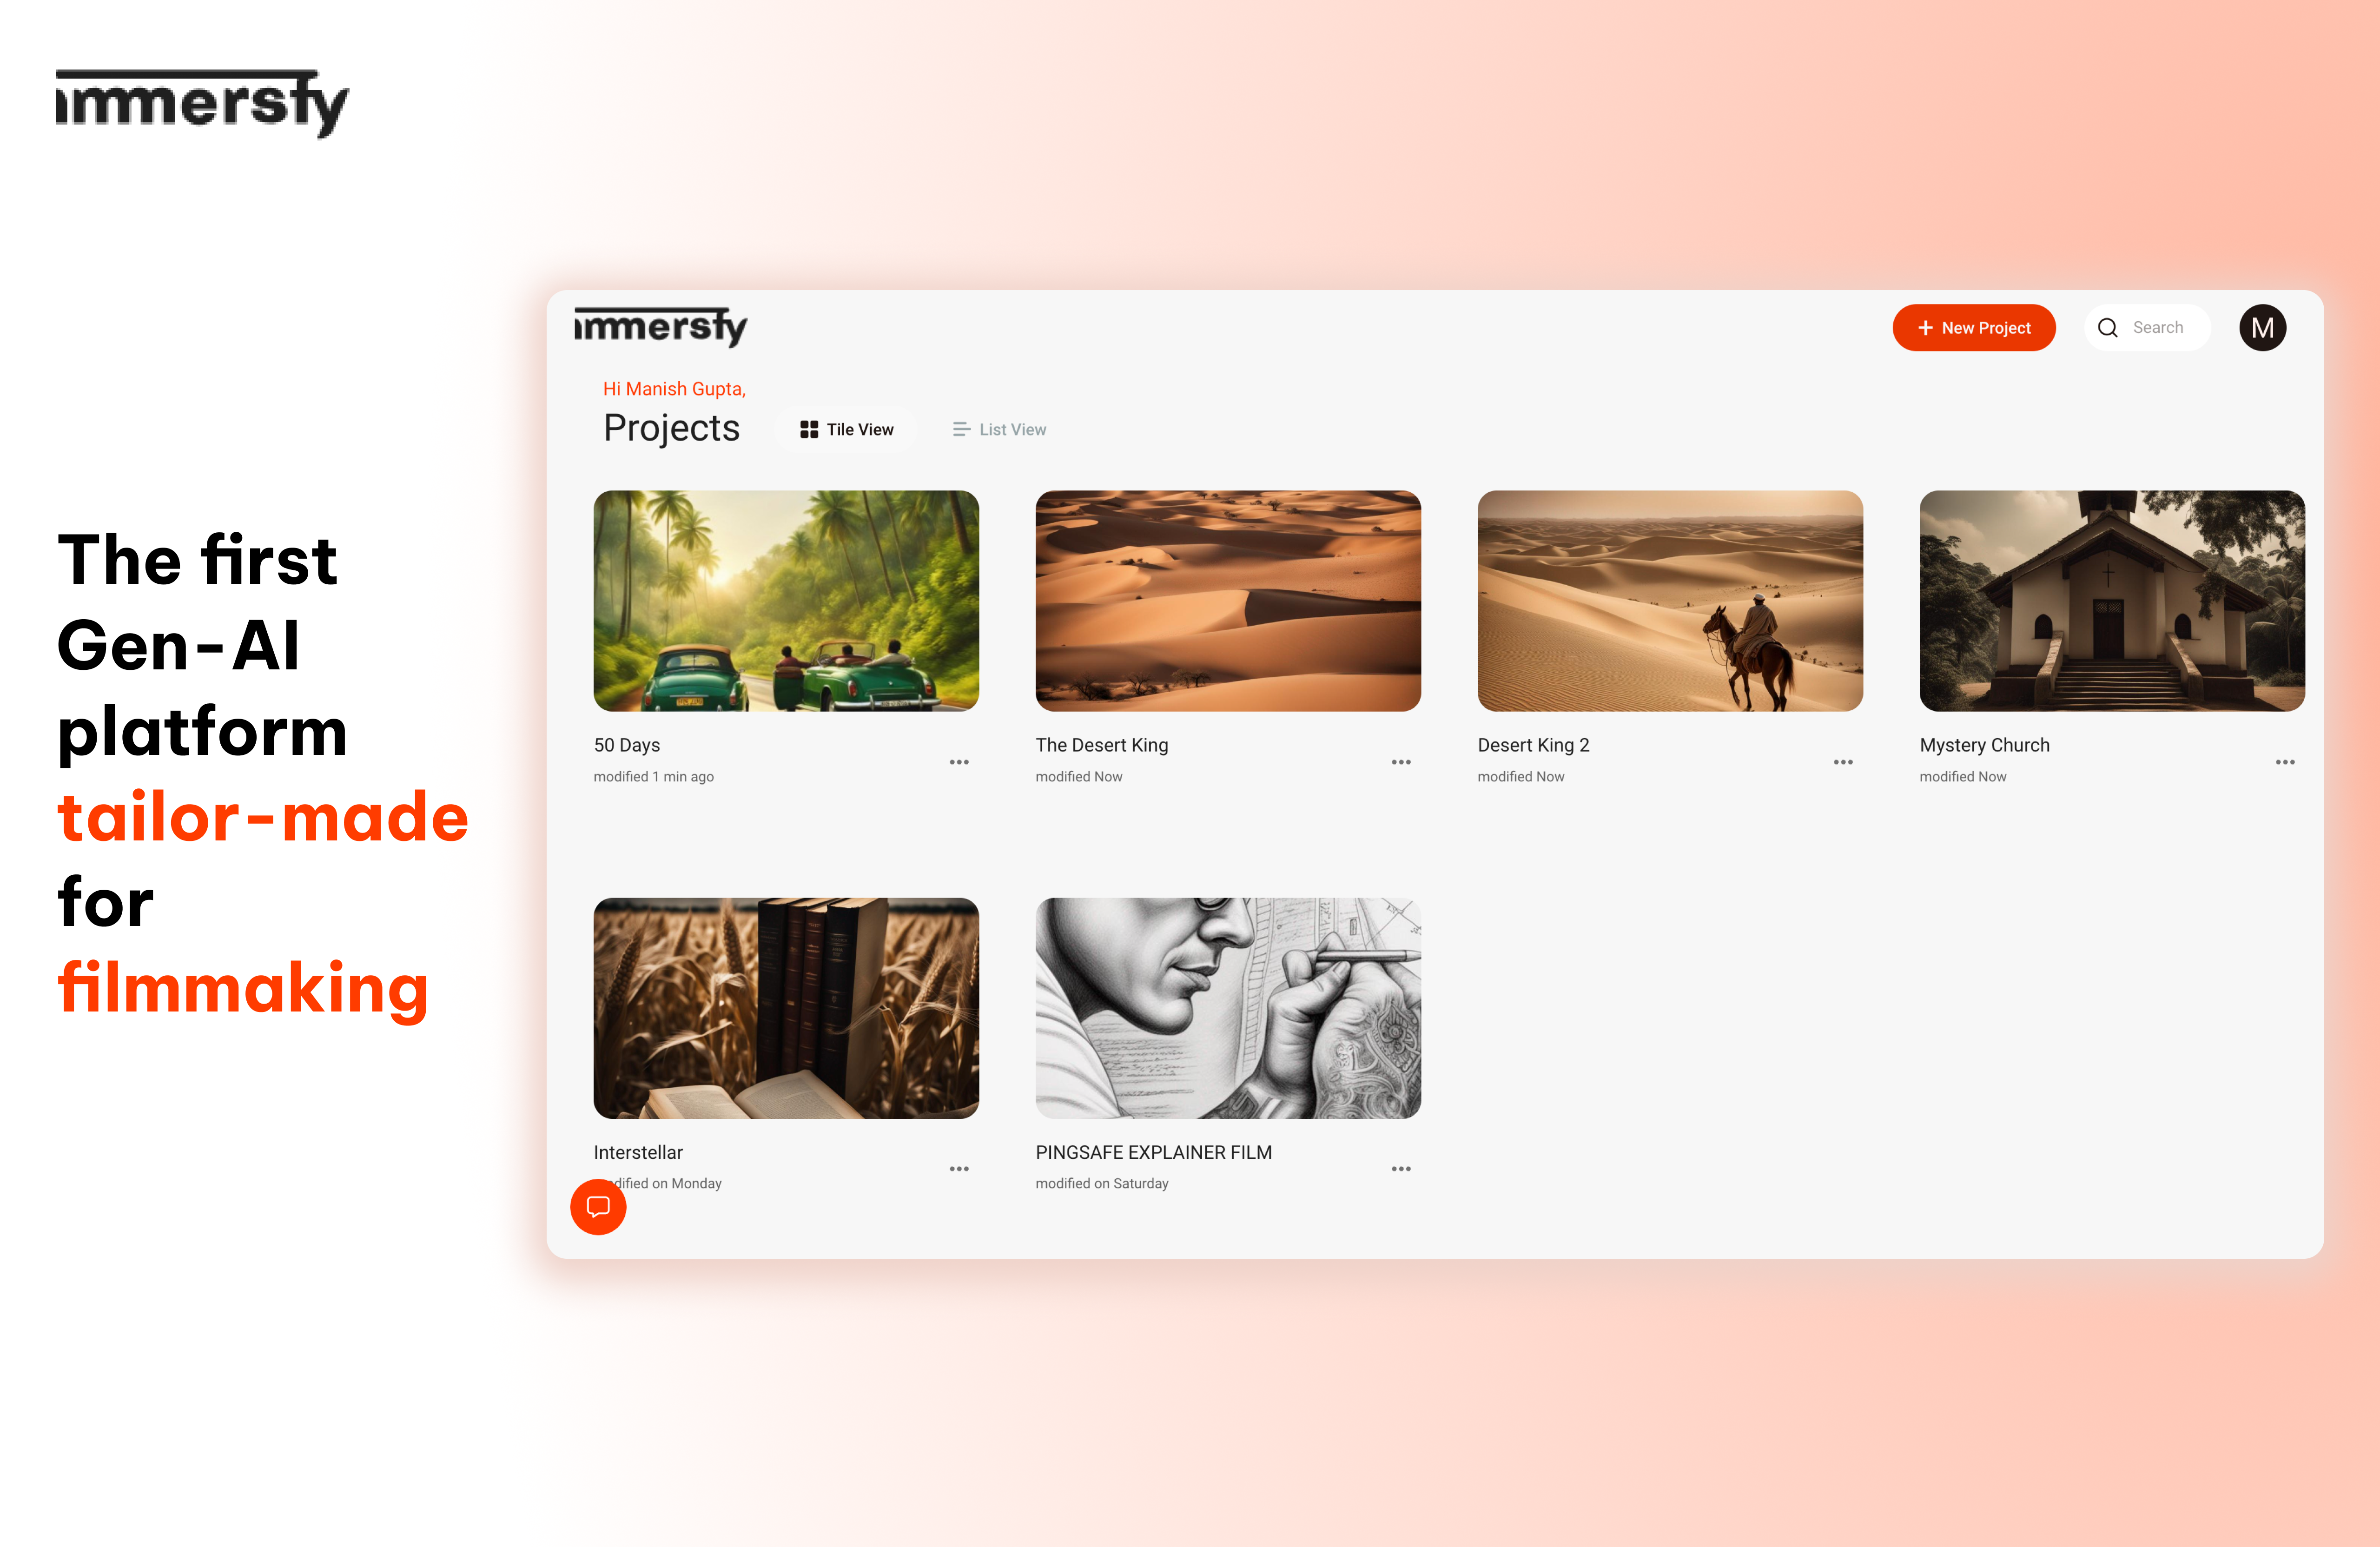This screenshot has height=1547, width=2380.
Task: Click on Hi Manish Gupta greeting
Action: (673, 389)
